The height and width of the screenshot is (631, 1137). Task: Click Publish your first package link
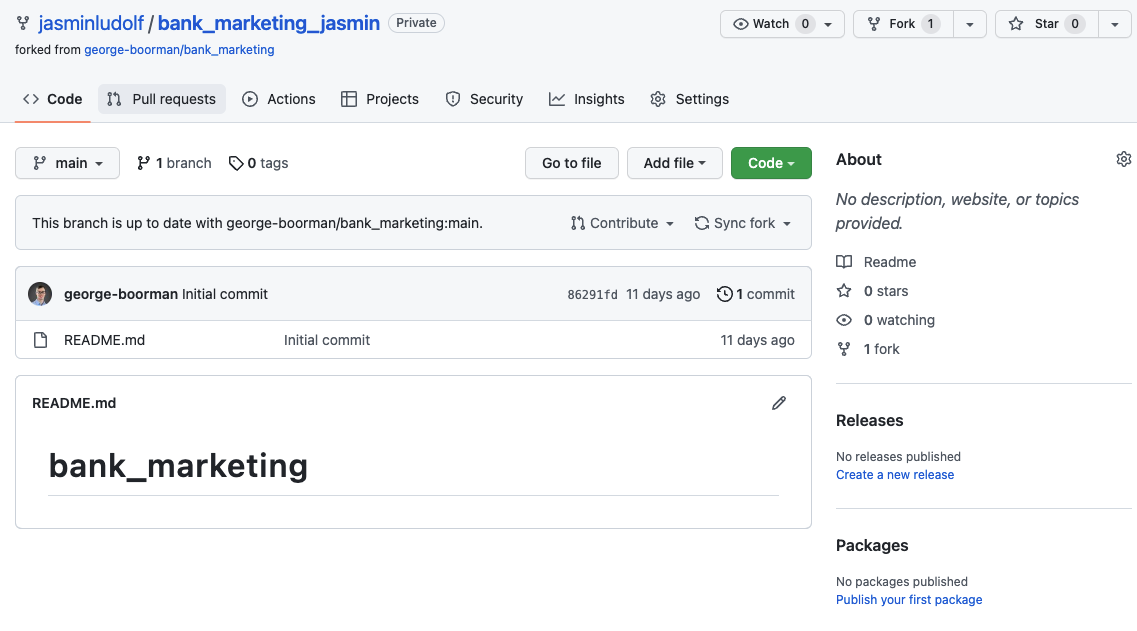coord(909,600)
